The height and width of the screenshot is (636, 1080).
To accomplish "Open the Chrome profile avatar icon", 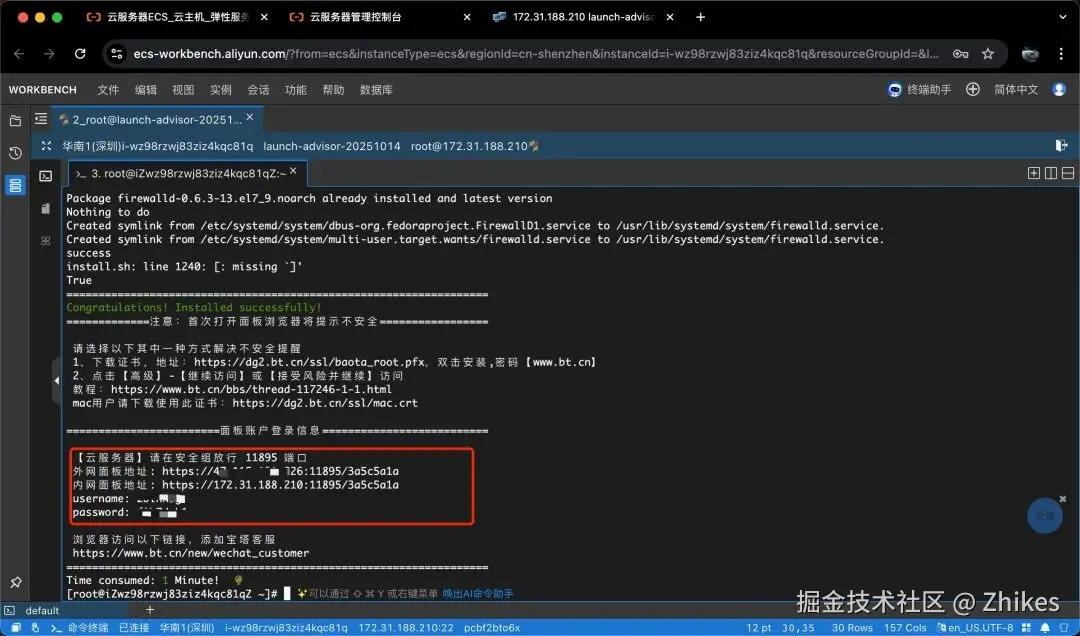I will coord(1030,54).
